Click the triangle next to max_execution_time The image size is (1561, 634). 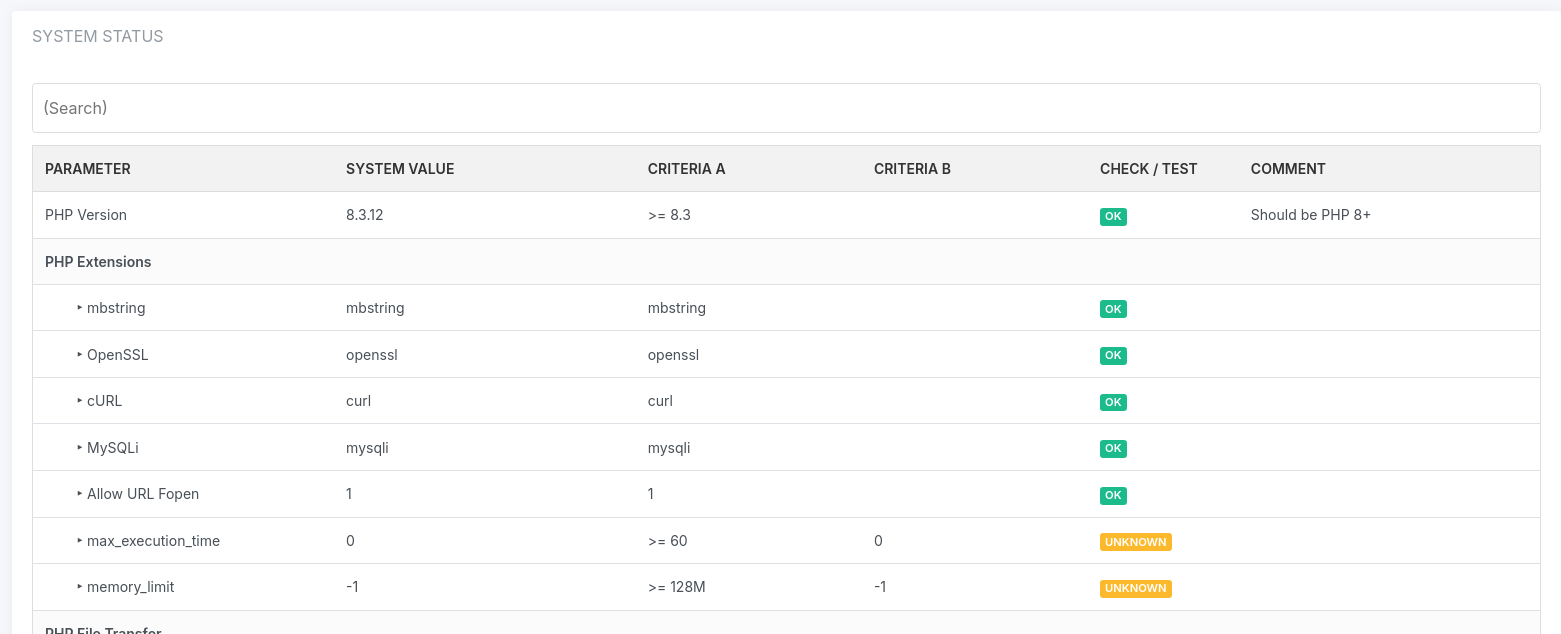tap(80, 541)
